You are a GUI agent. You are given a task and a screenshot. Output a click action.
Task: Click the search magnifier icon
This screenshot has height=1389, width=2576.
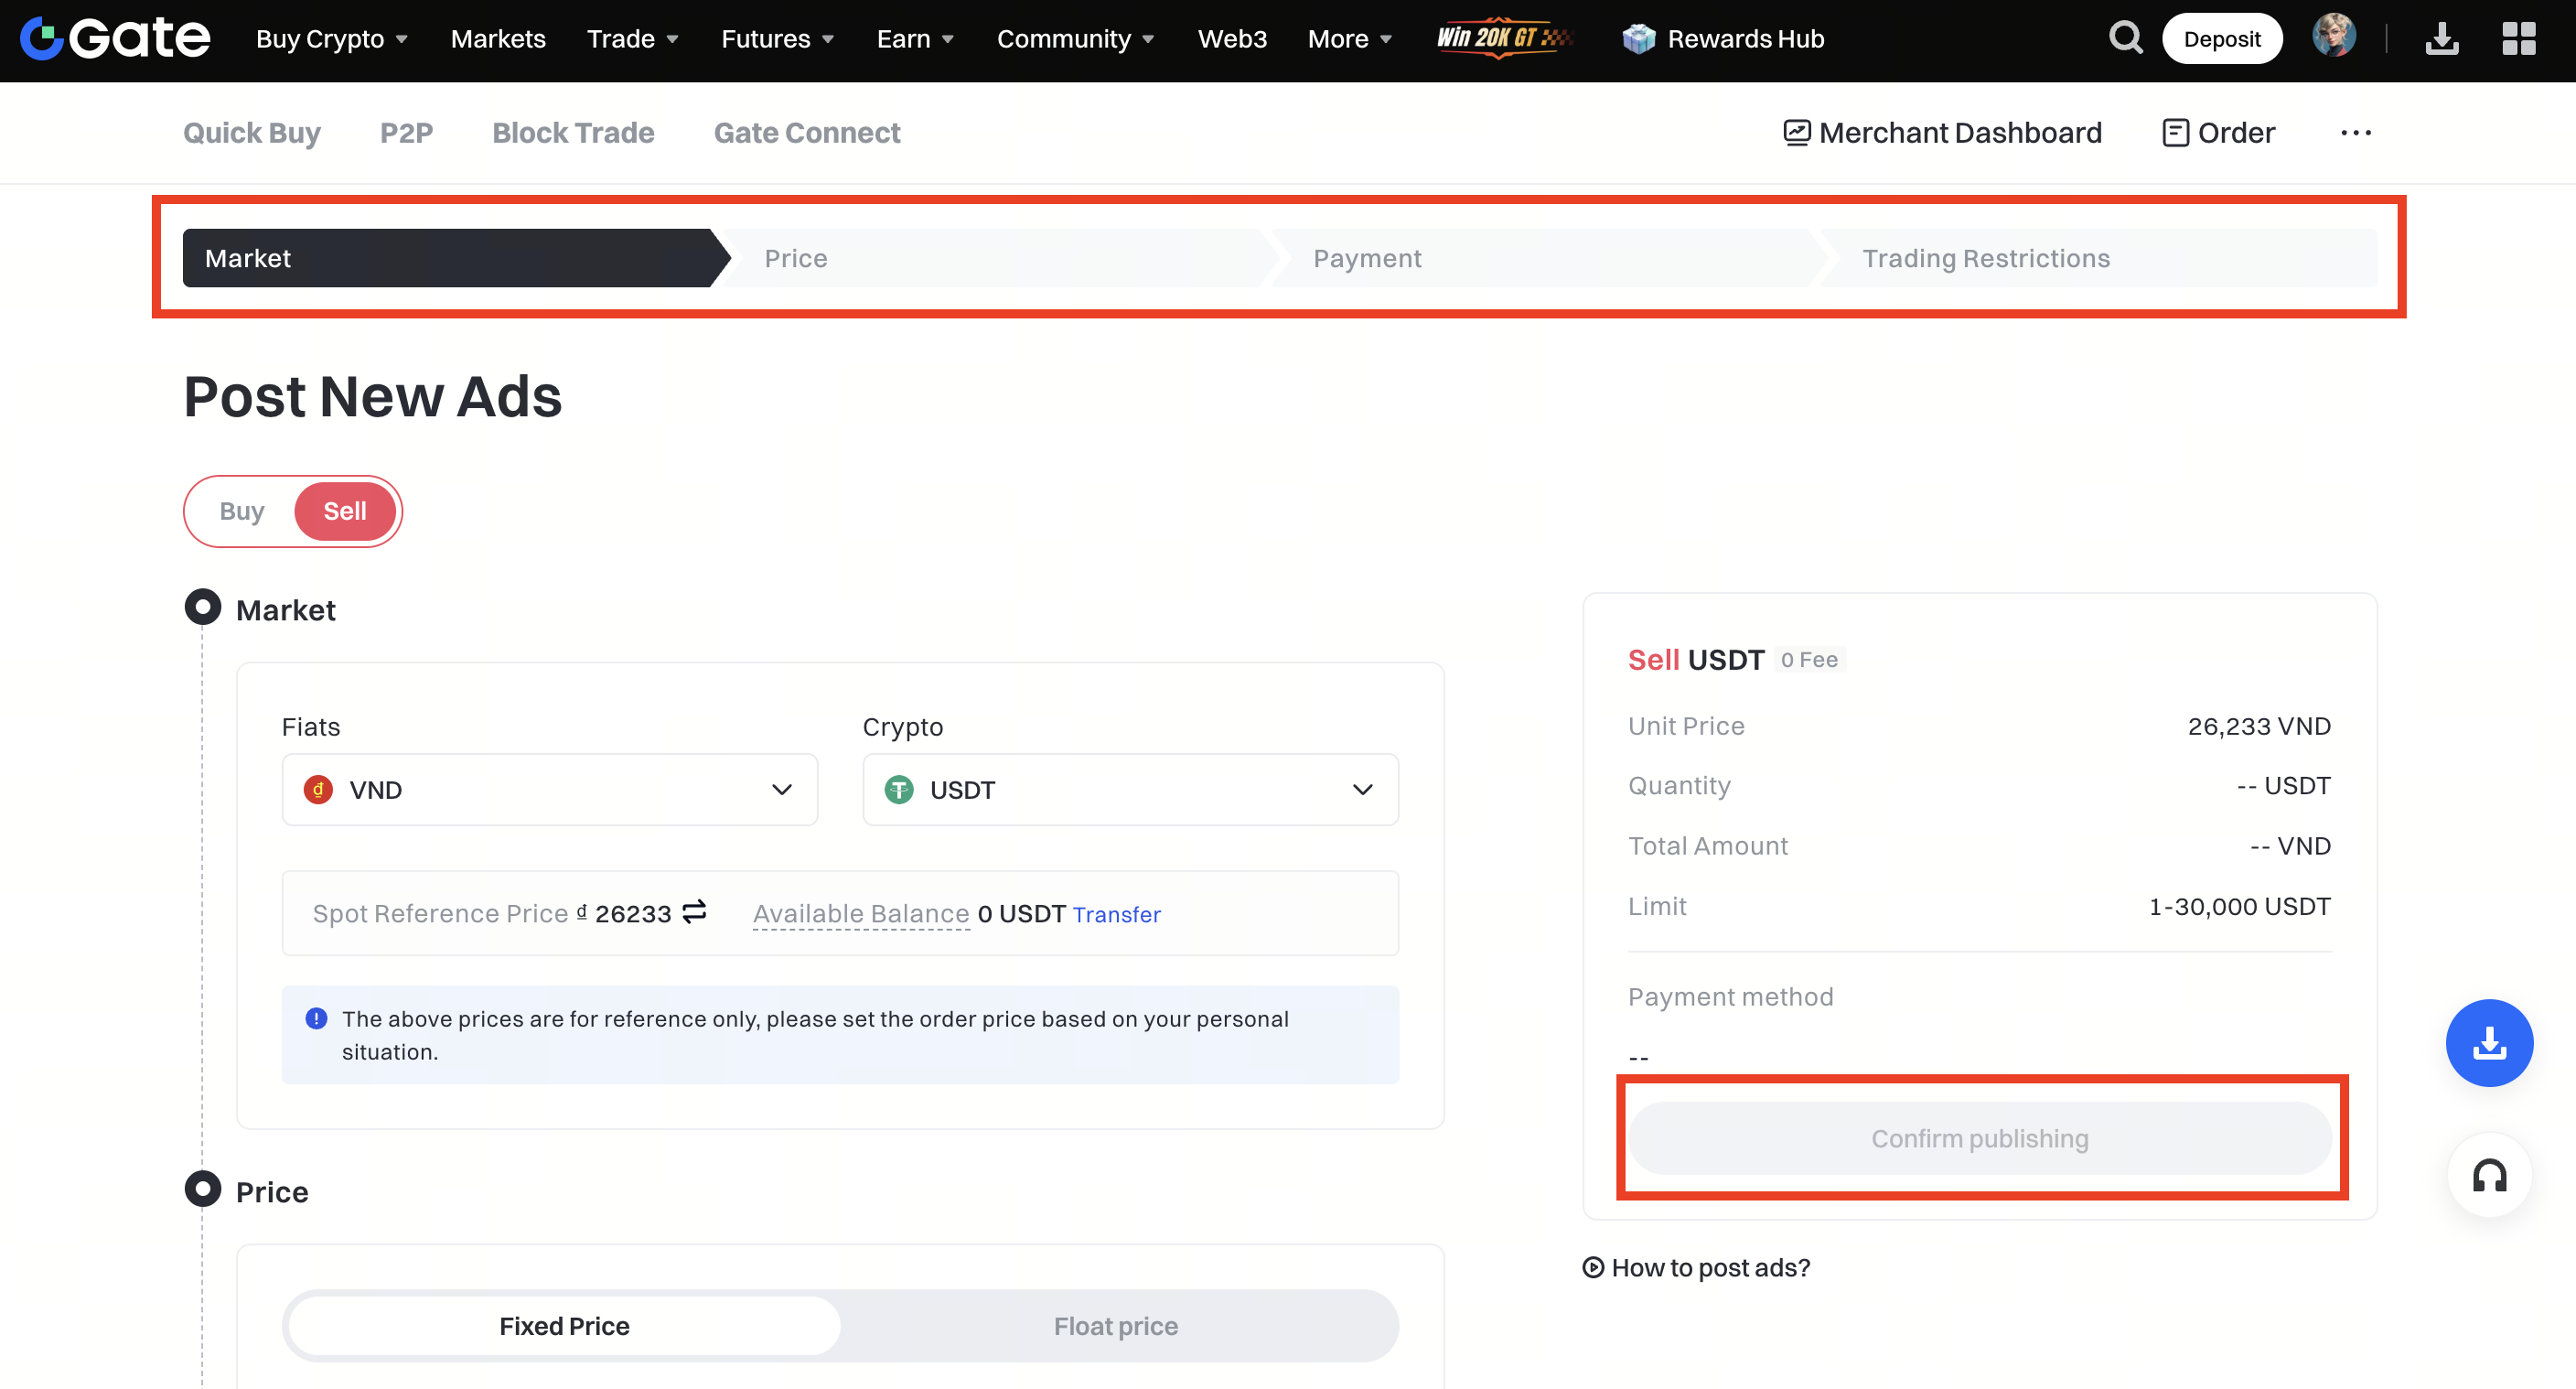pyautogui.click(x=2124, y=38)
